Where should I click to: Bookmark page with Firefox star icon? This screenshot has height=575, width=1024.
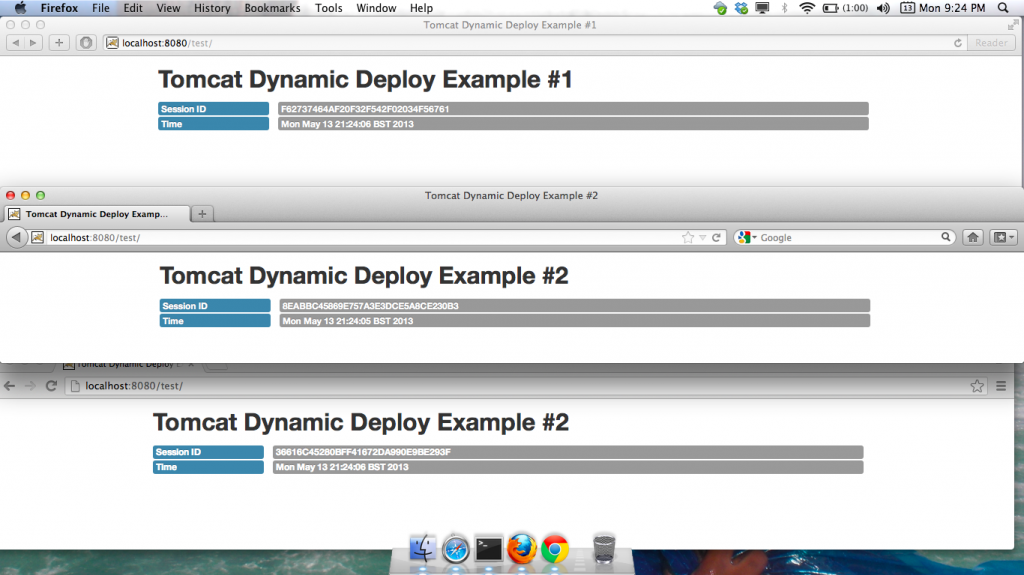687,238
